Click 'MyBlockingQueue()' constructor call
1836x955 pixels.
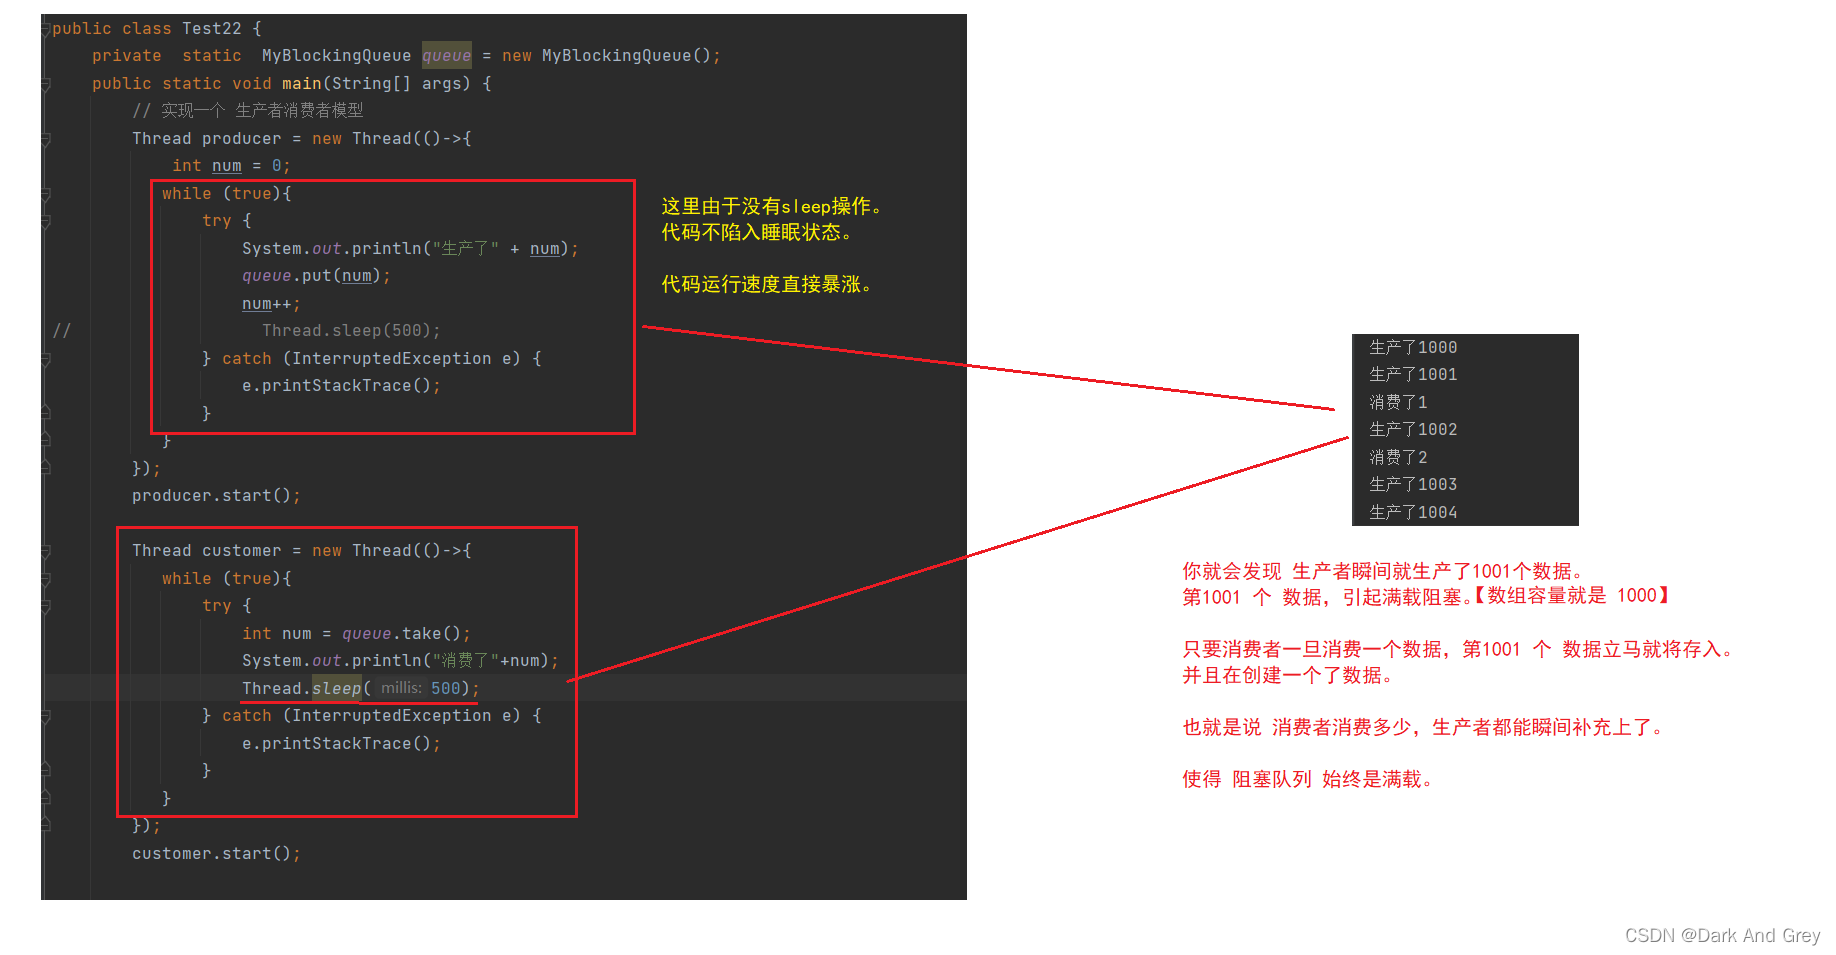click(x=626, y=56)
